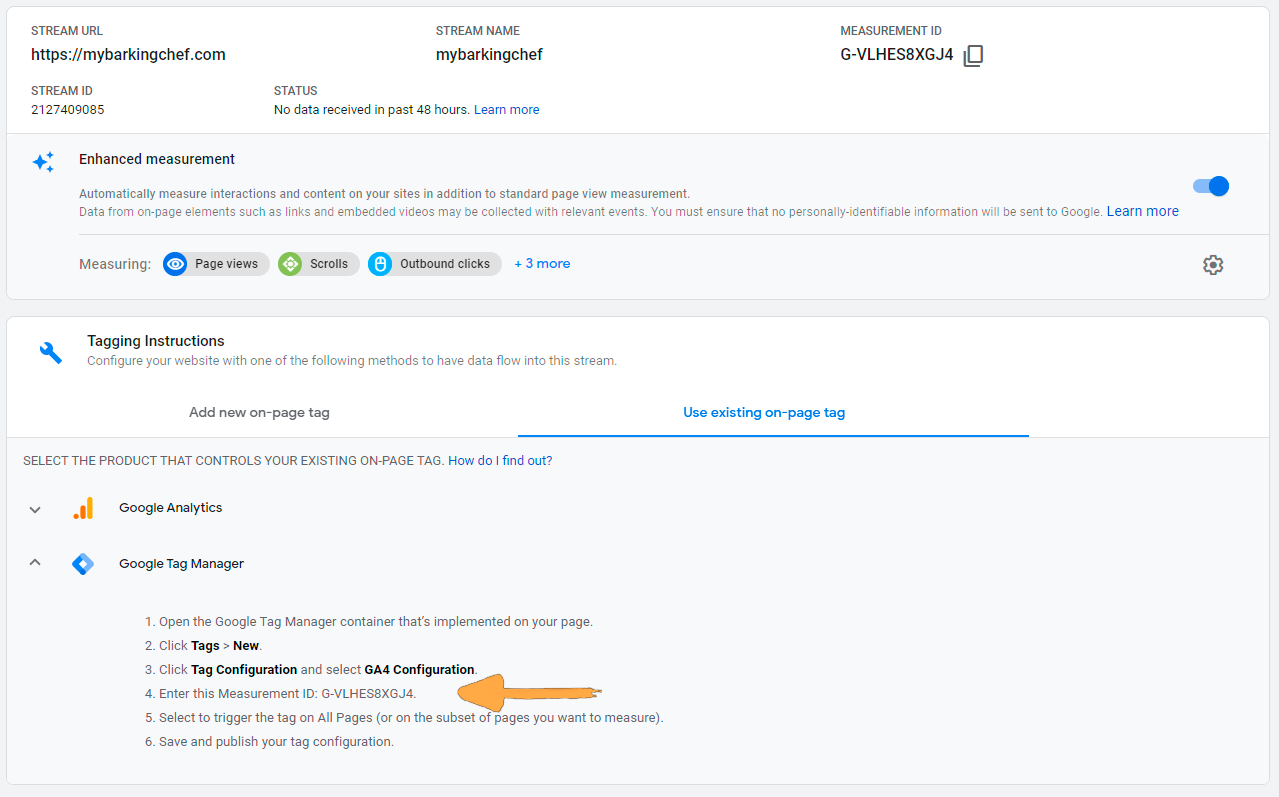Open Learn more link beside status message
Image resolution: width=1279 pixels, height=797 pixels.
coord(507,110)
